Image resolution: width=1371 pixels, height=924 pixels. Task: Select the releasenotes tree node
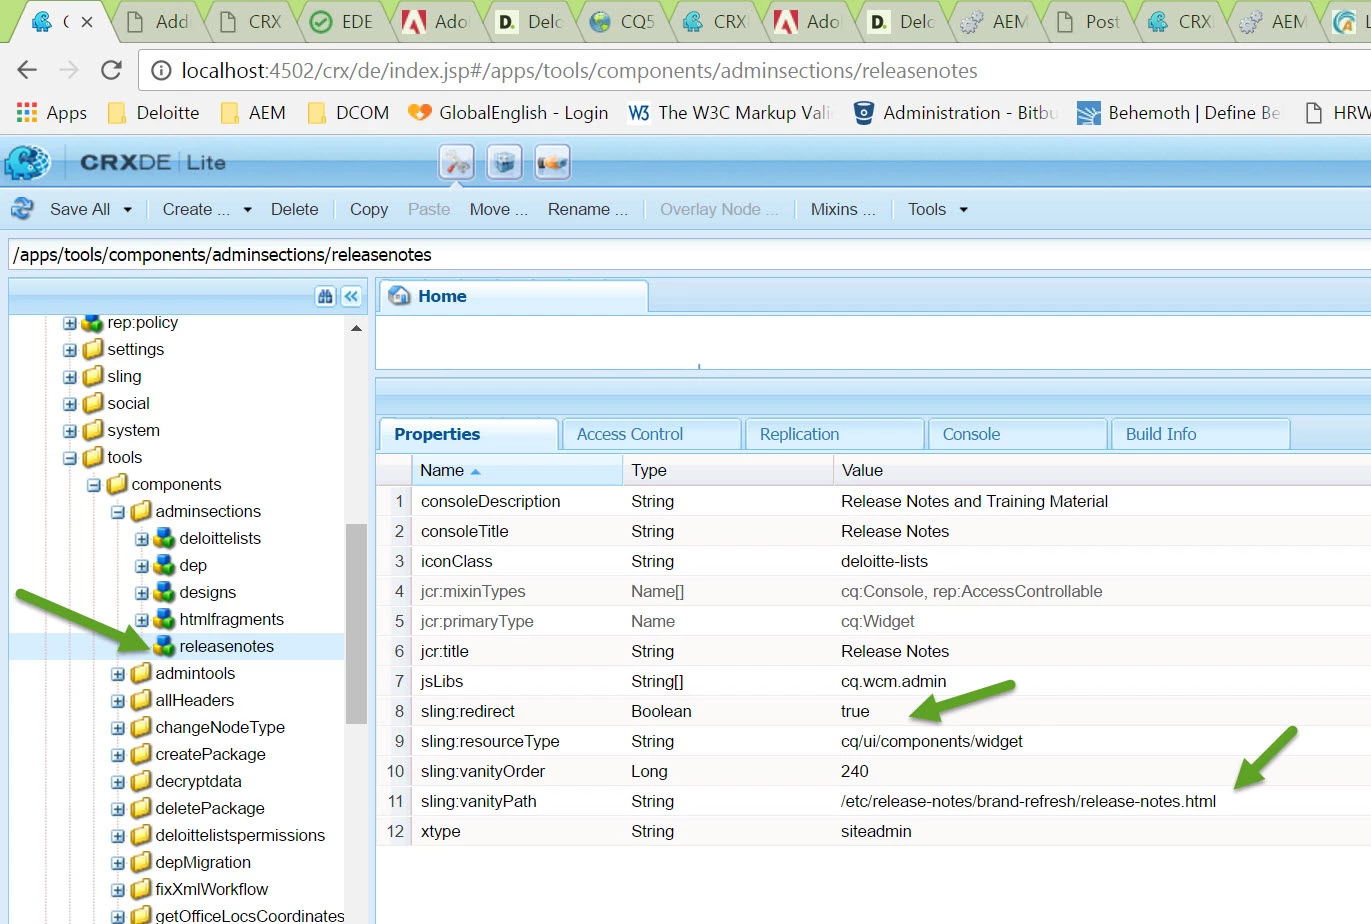coord(226,646)
